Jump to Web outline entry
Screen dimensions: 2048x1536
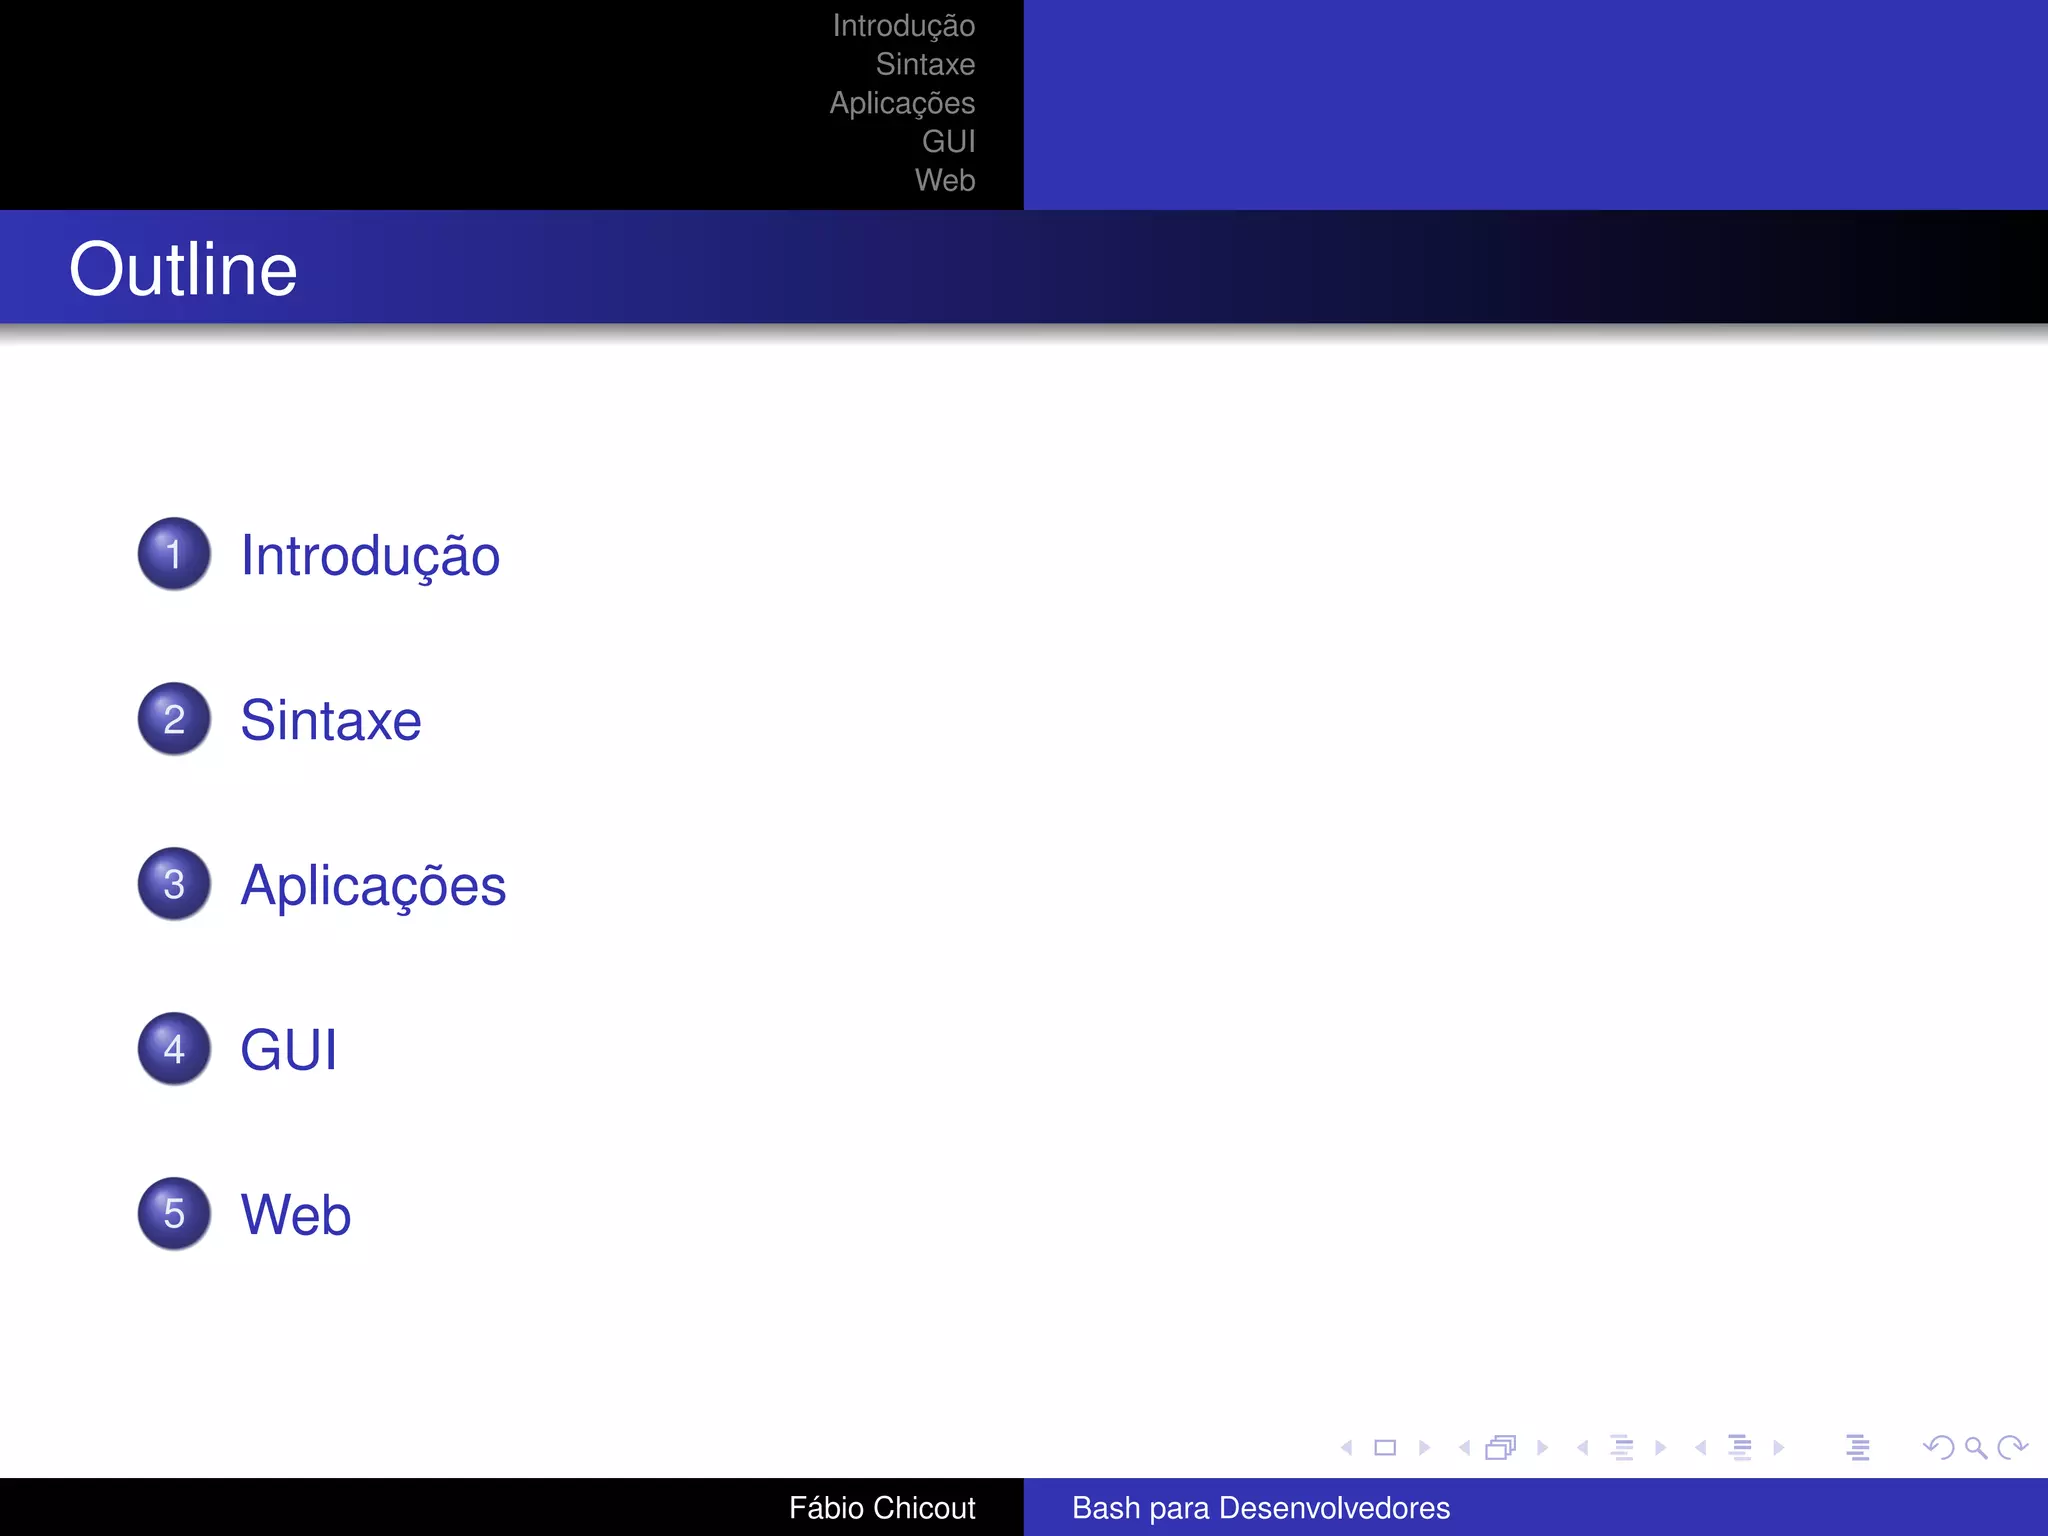tap(296, 1215)
